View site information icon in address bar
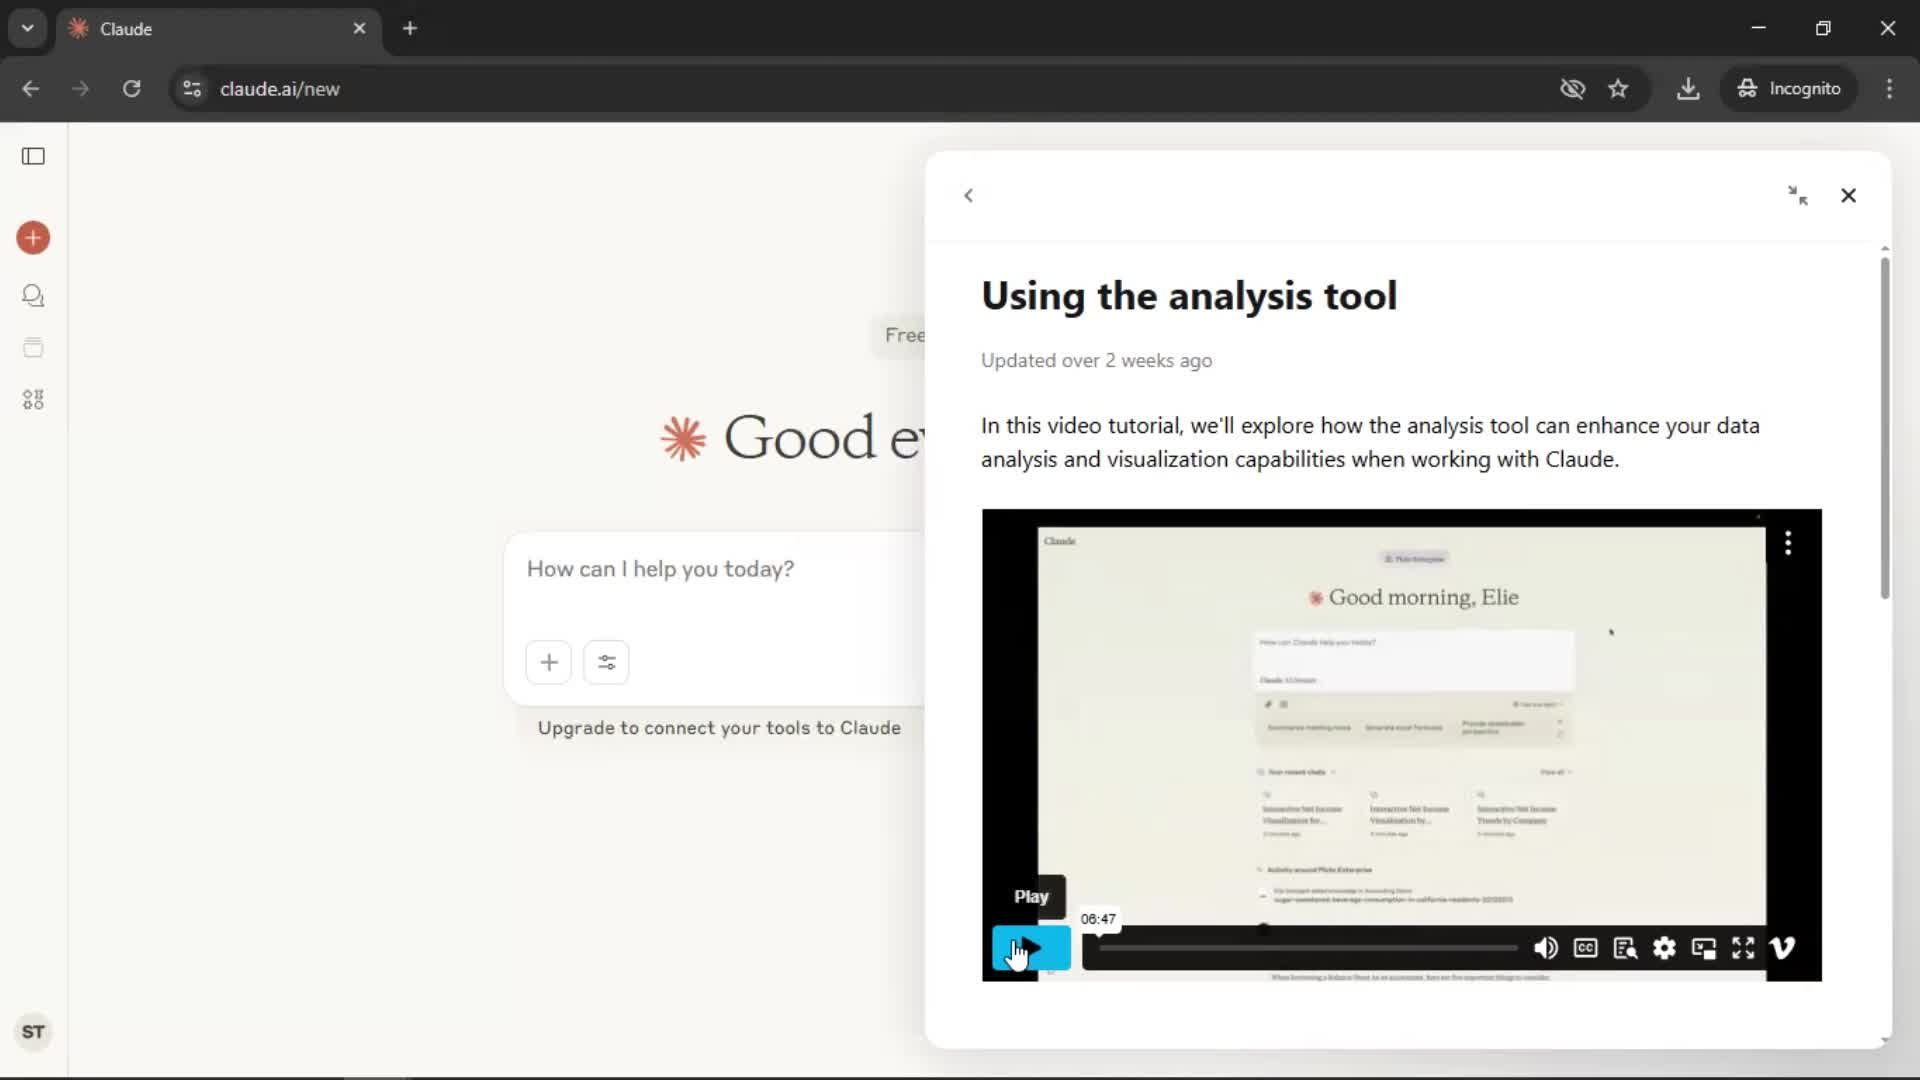Screen dimensions: 1920x1080 click(x=192, y=89)
